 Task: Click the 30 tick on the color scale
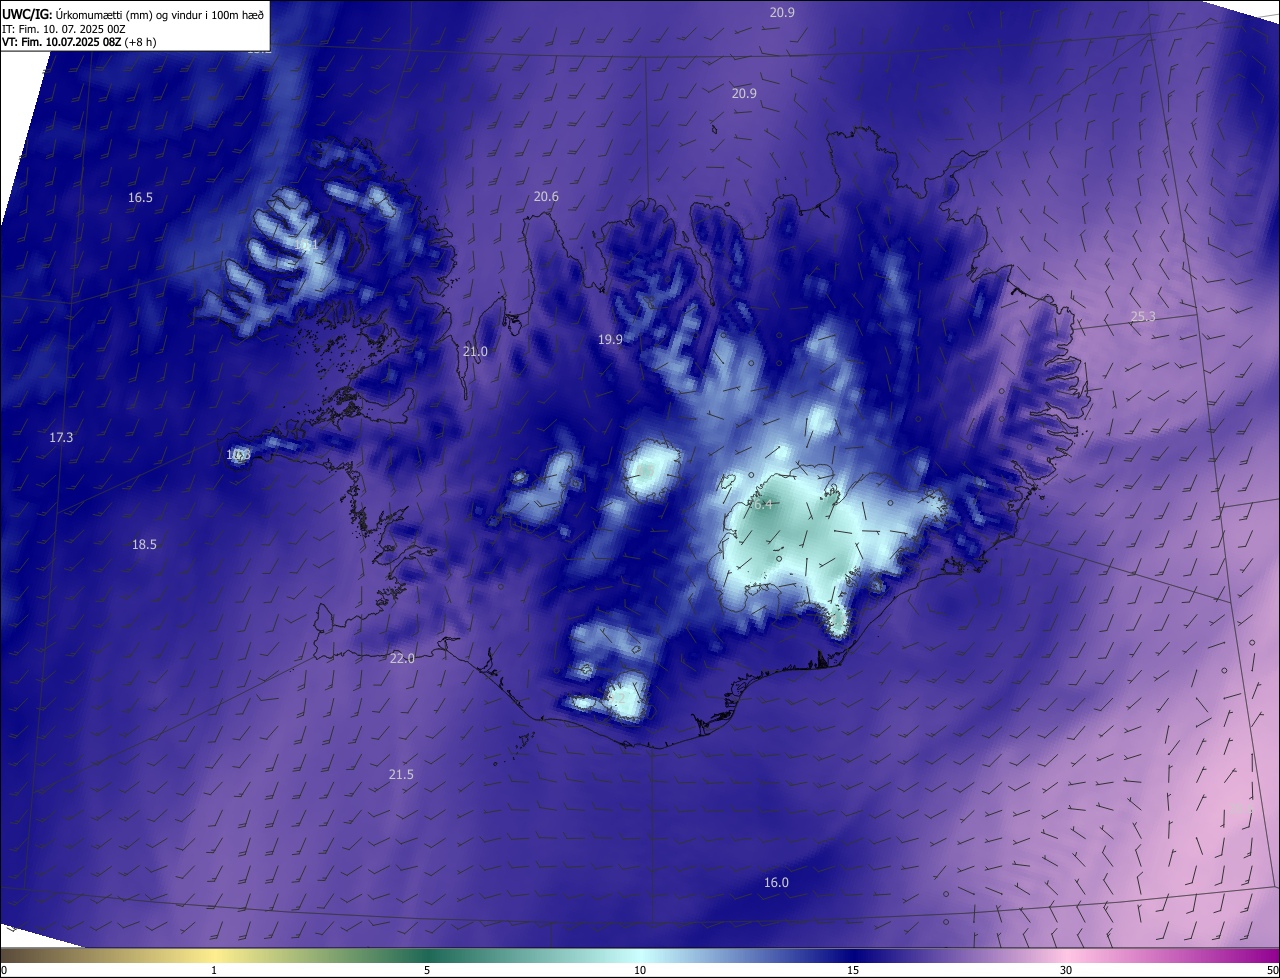(1066, 970)
